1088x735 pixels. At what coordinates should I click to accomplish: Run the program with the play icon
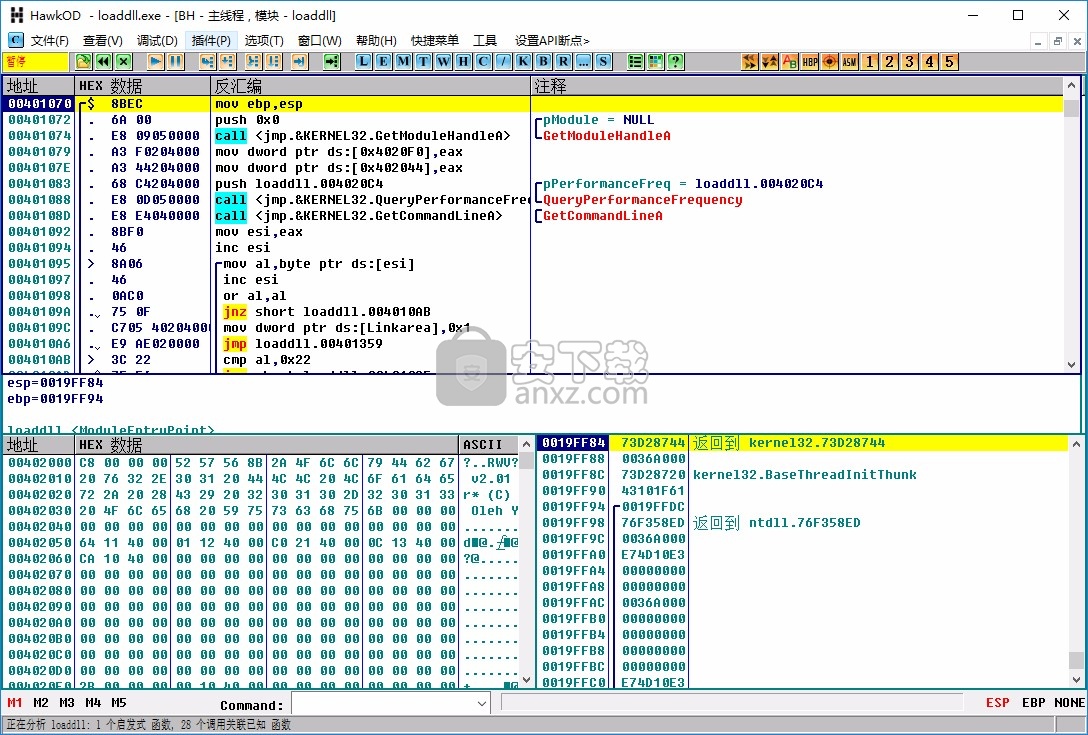click(x=155, y=62)
